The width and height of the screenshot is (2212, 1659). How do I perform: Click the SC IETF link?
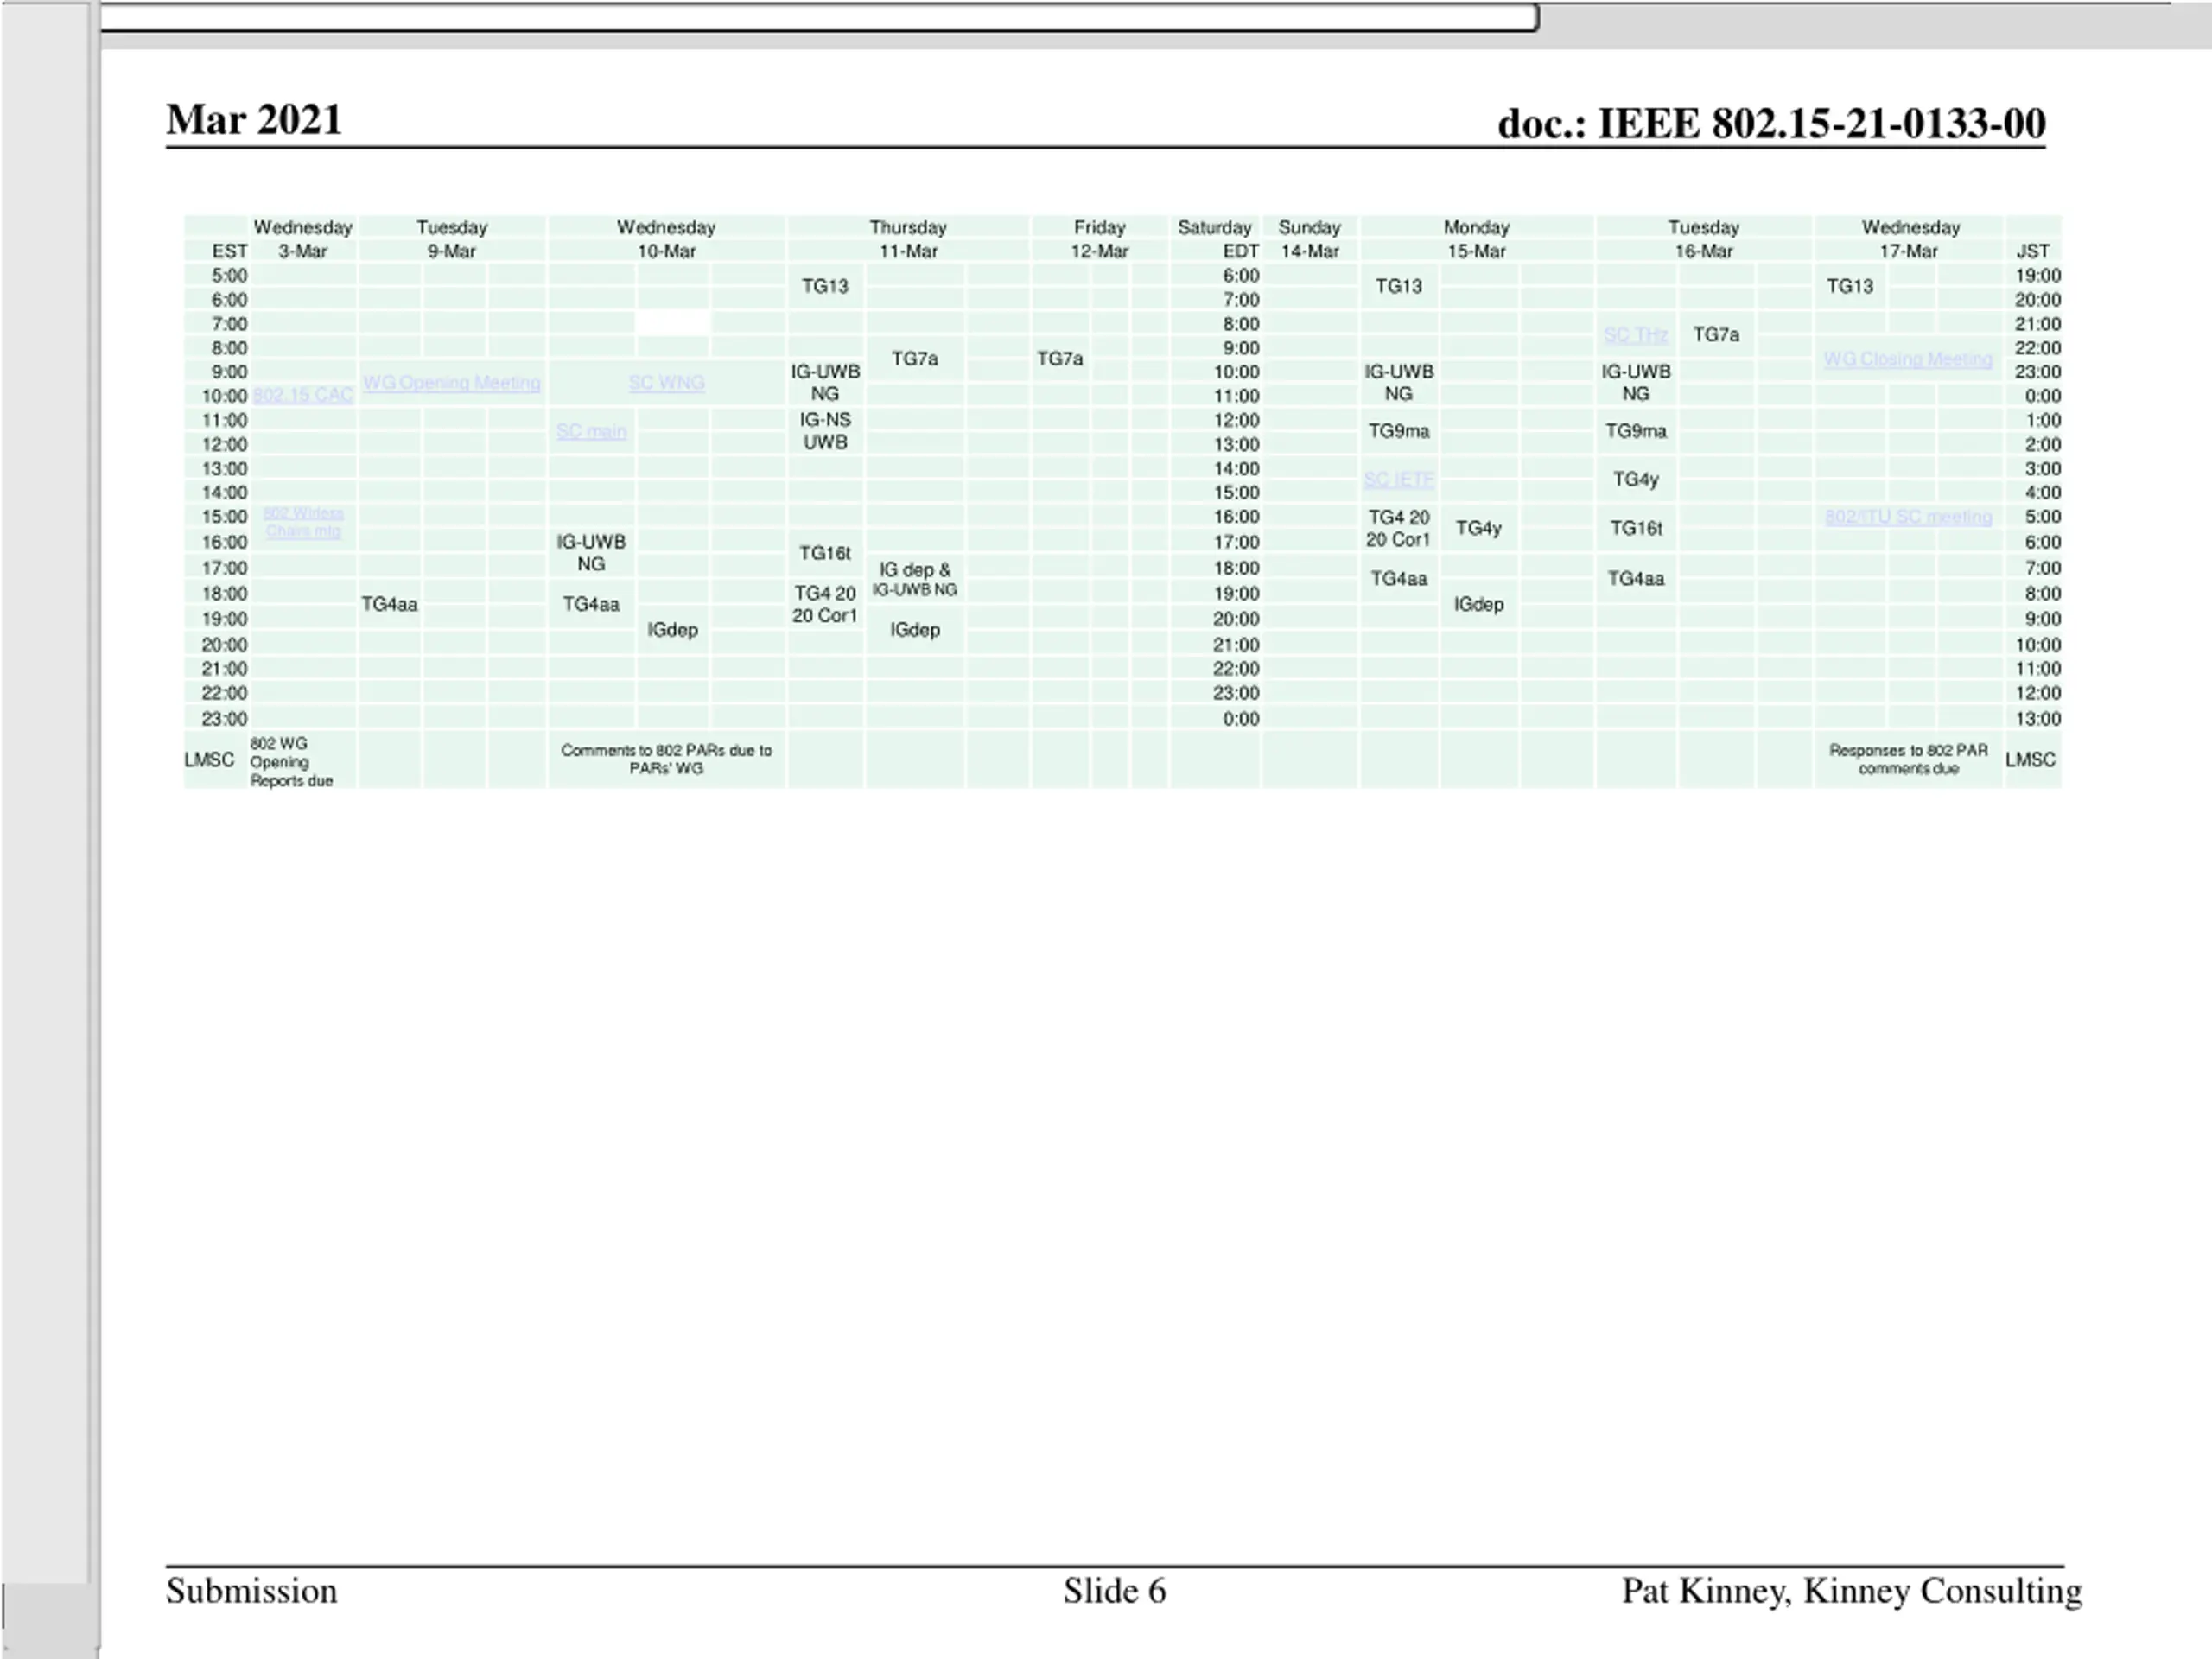(1398, 480)
